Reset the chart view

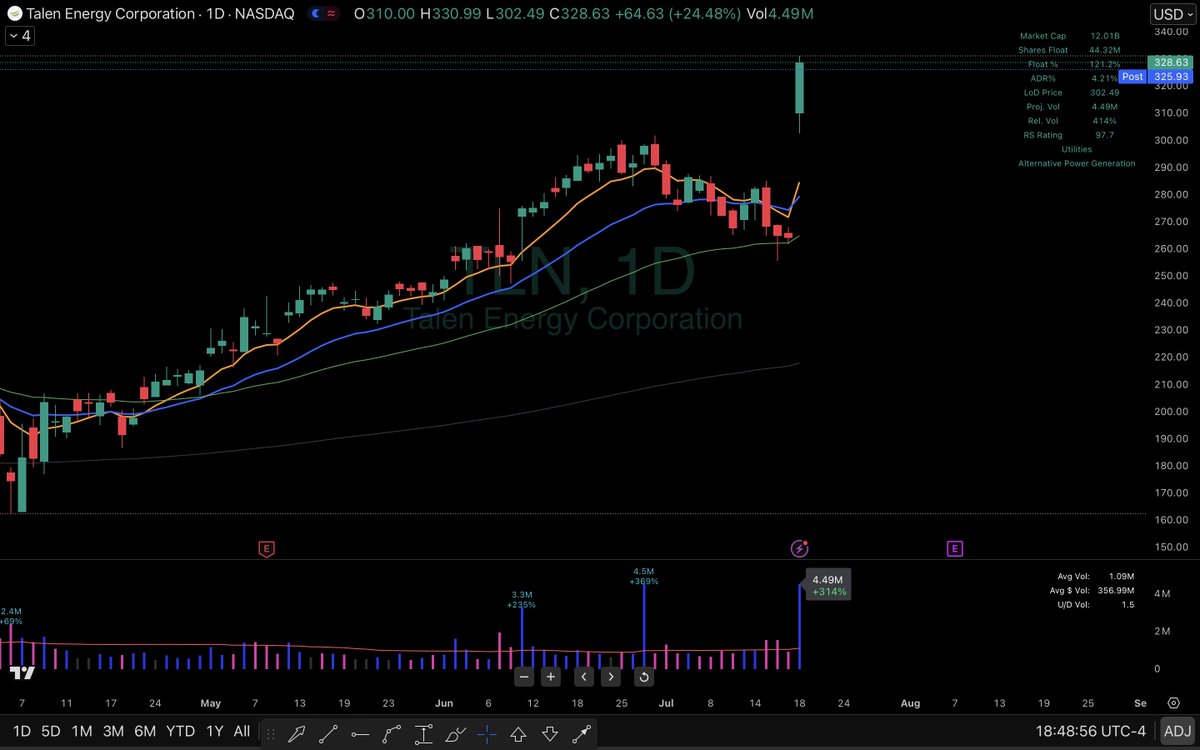pos(644,676)
